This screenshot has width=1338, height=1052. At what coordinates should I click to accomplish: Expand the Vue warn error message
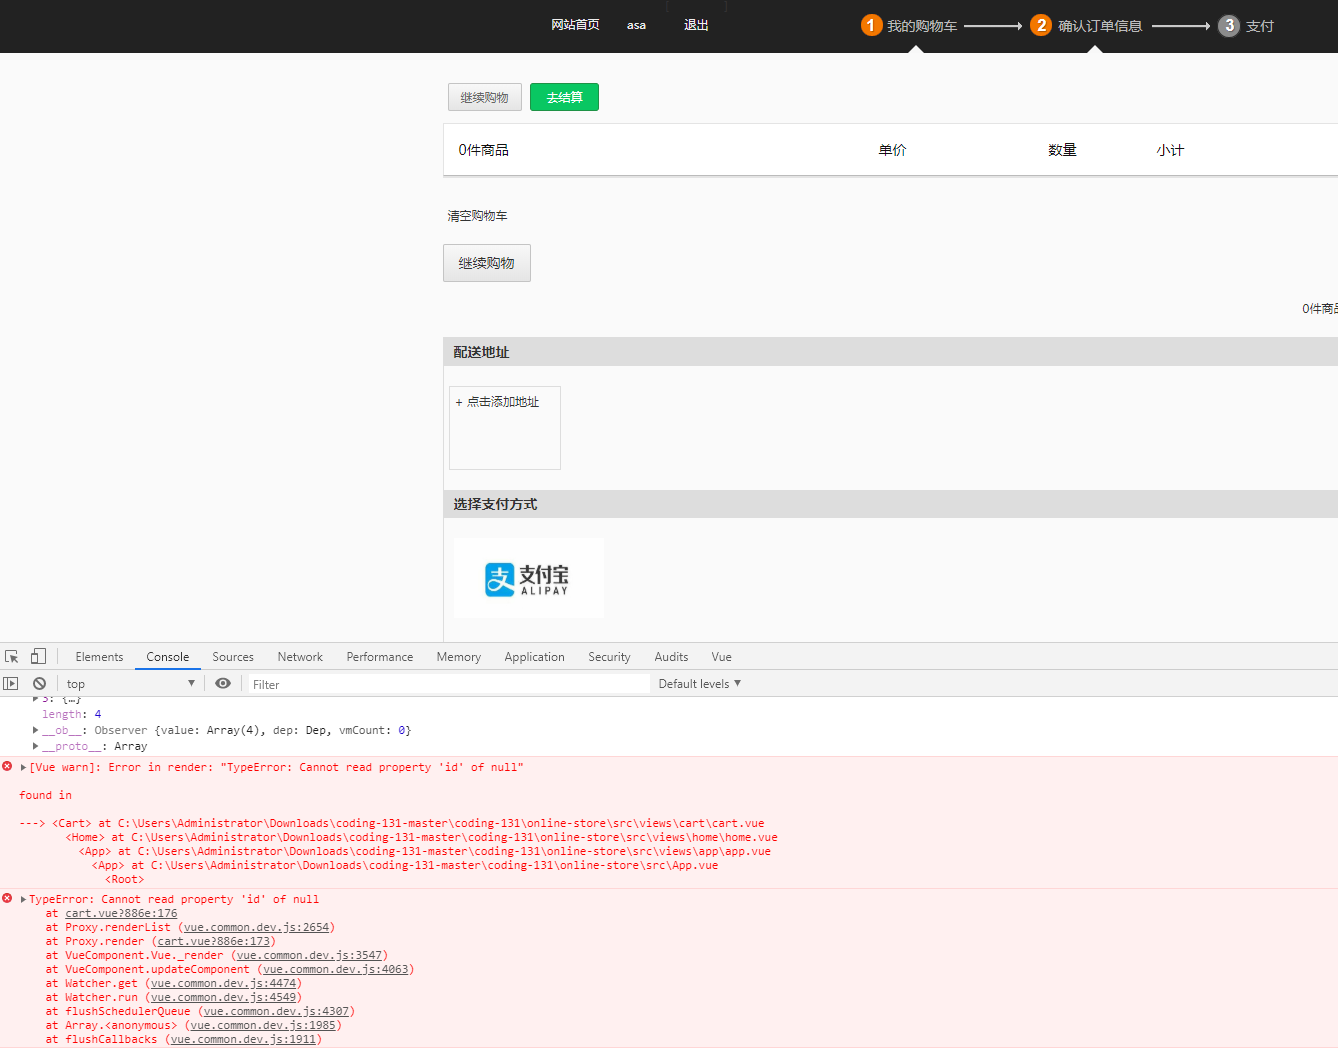23,768
